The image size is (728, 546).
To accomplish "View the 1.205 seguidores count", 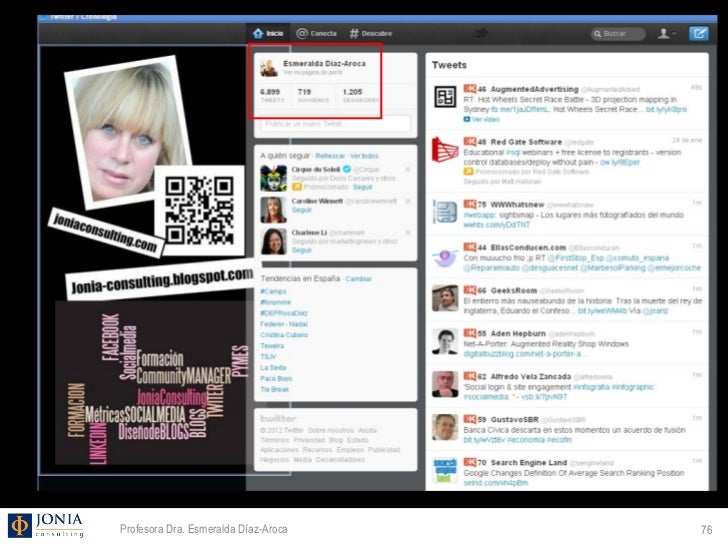I will (x=361, y=95).
